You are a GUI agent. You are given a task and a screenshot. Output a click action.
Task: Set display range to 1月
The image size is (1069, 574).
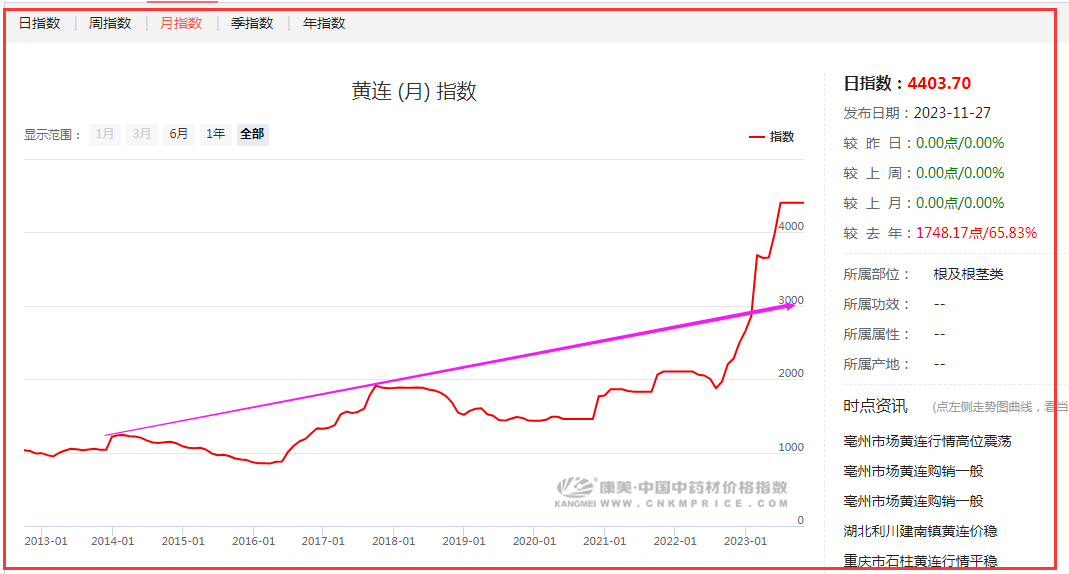pyautogui.click(x=105, y=134)
